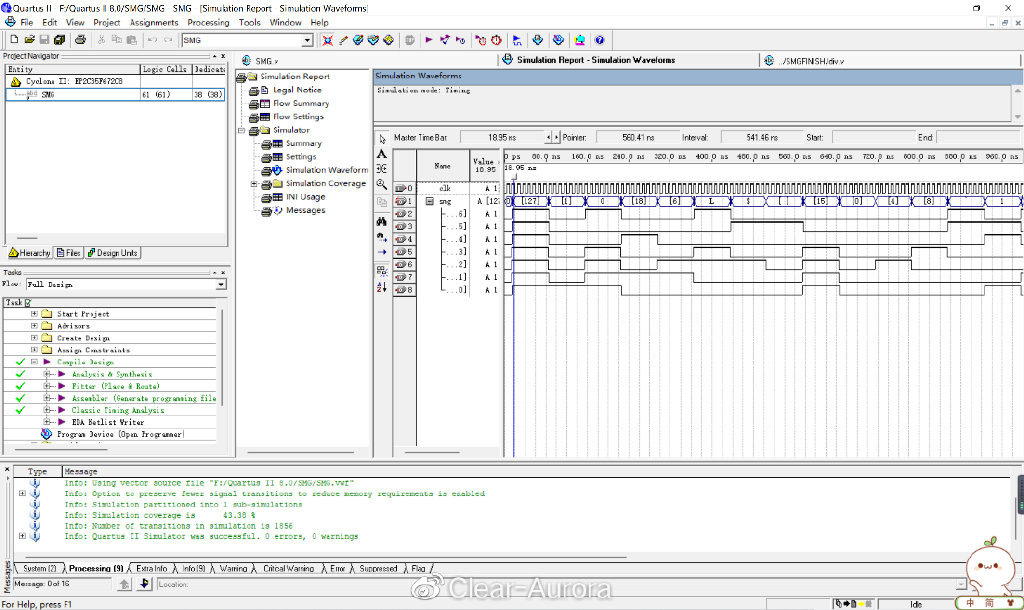Collapse the Compile Design task
Viewport: 1024px width, 610px height.
34,362
